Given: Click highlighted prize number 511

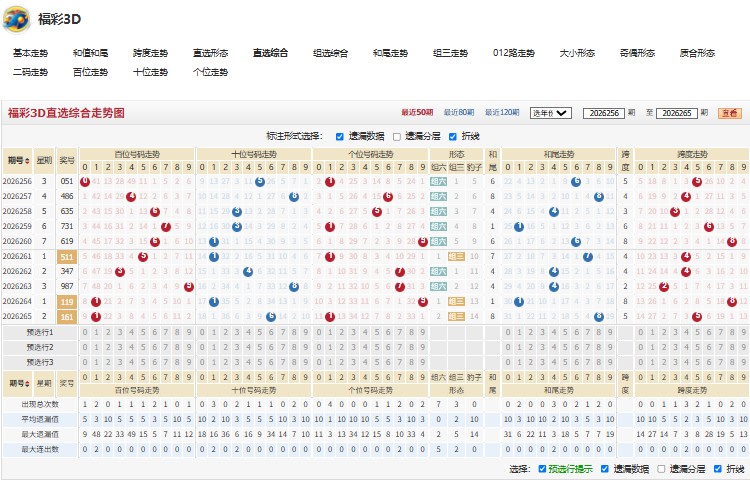Looking at the screenshot, I should 67,257.
